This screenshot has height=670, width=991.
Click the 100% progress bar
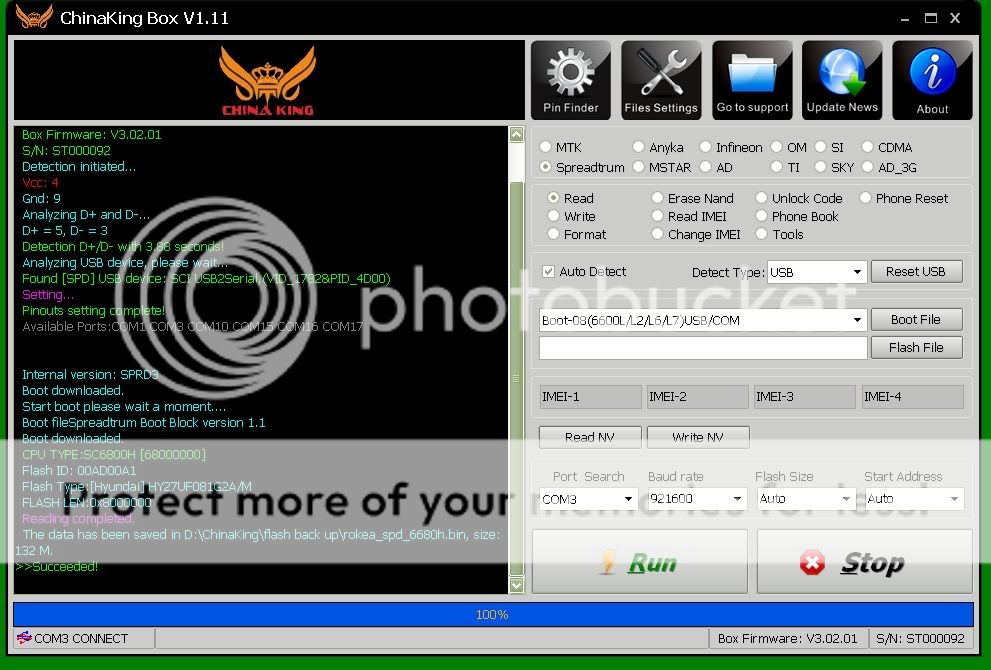click(x=493, y=614)
